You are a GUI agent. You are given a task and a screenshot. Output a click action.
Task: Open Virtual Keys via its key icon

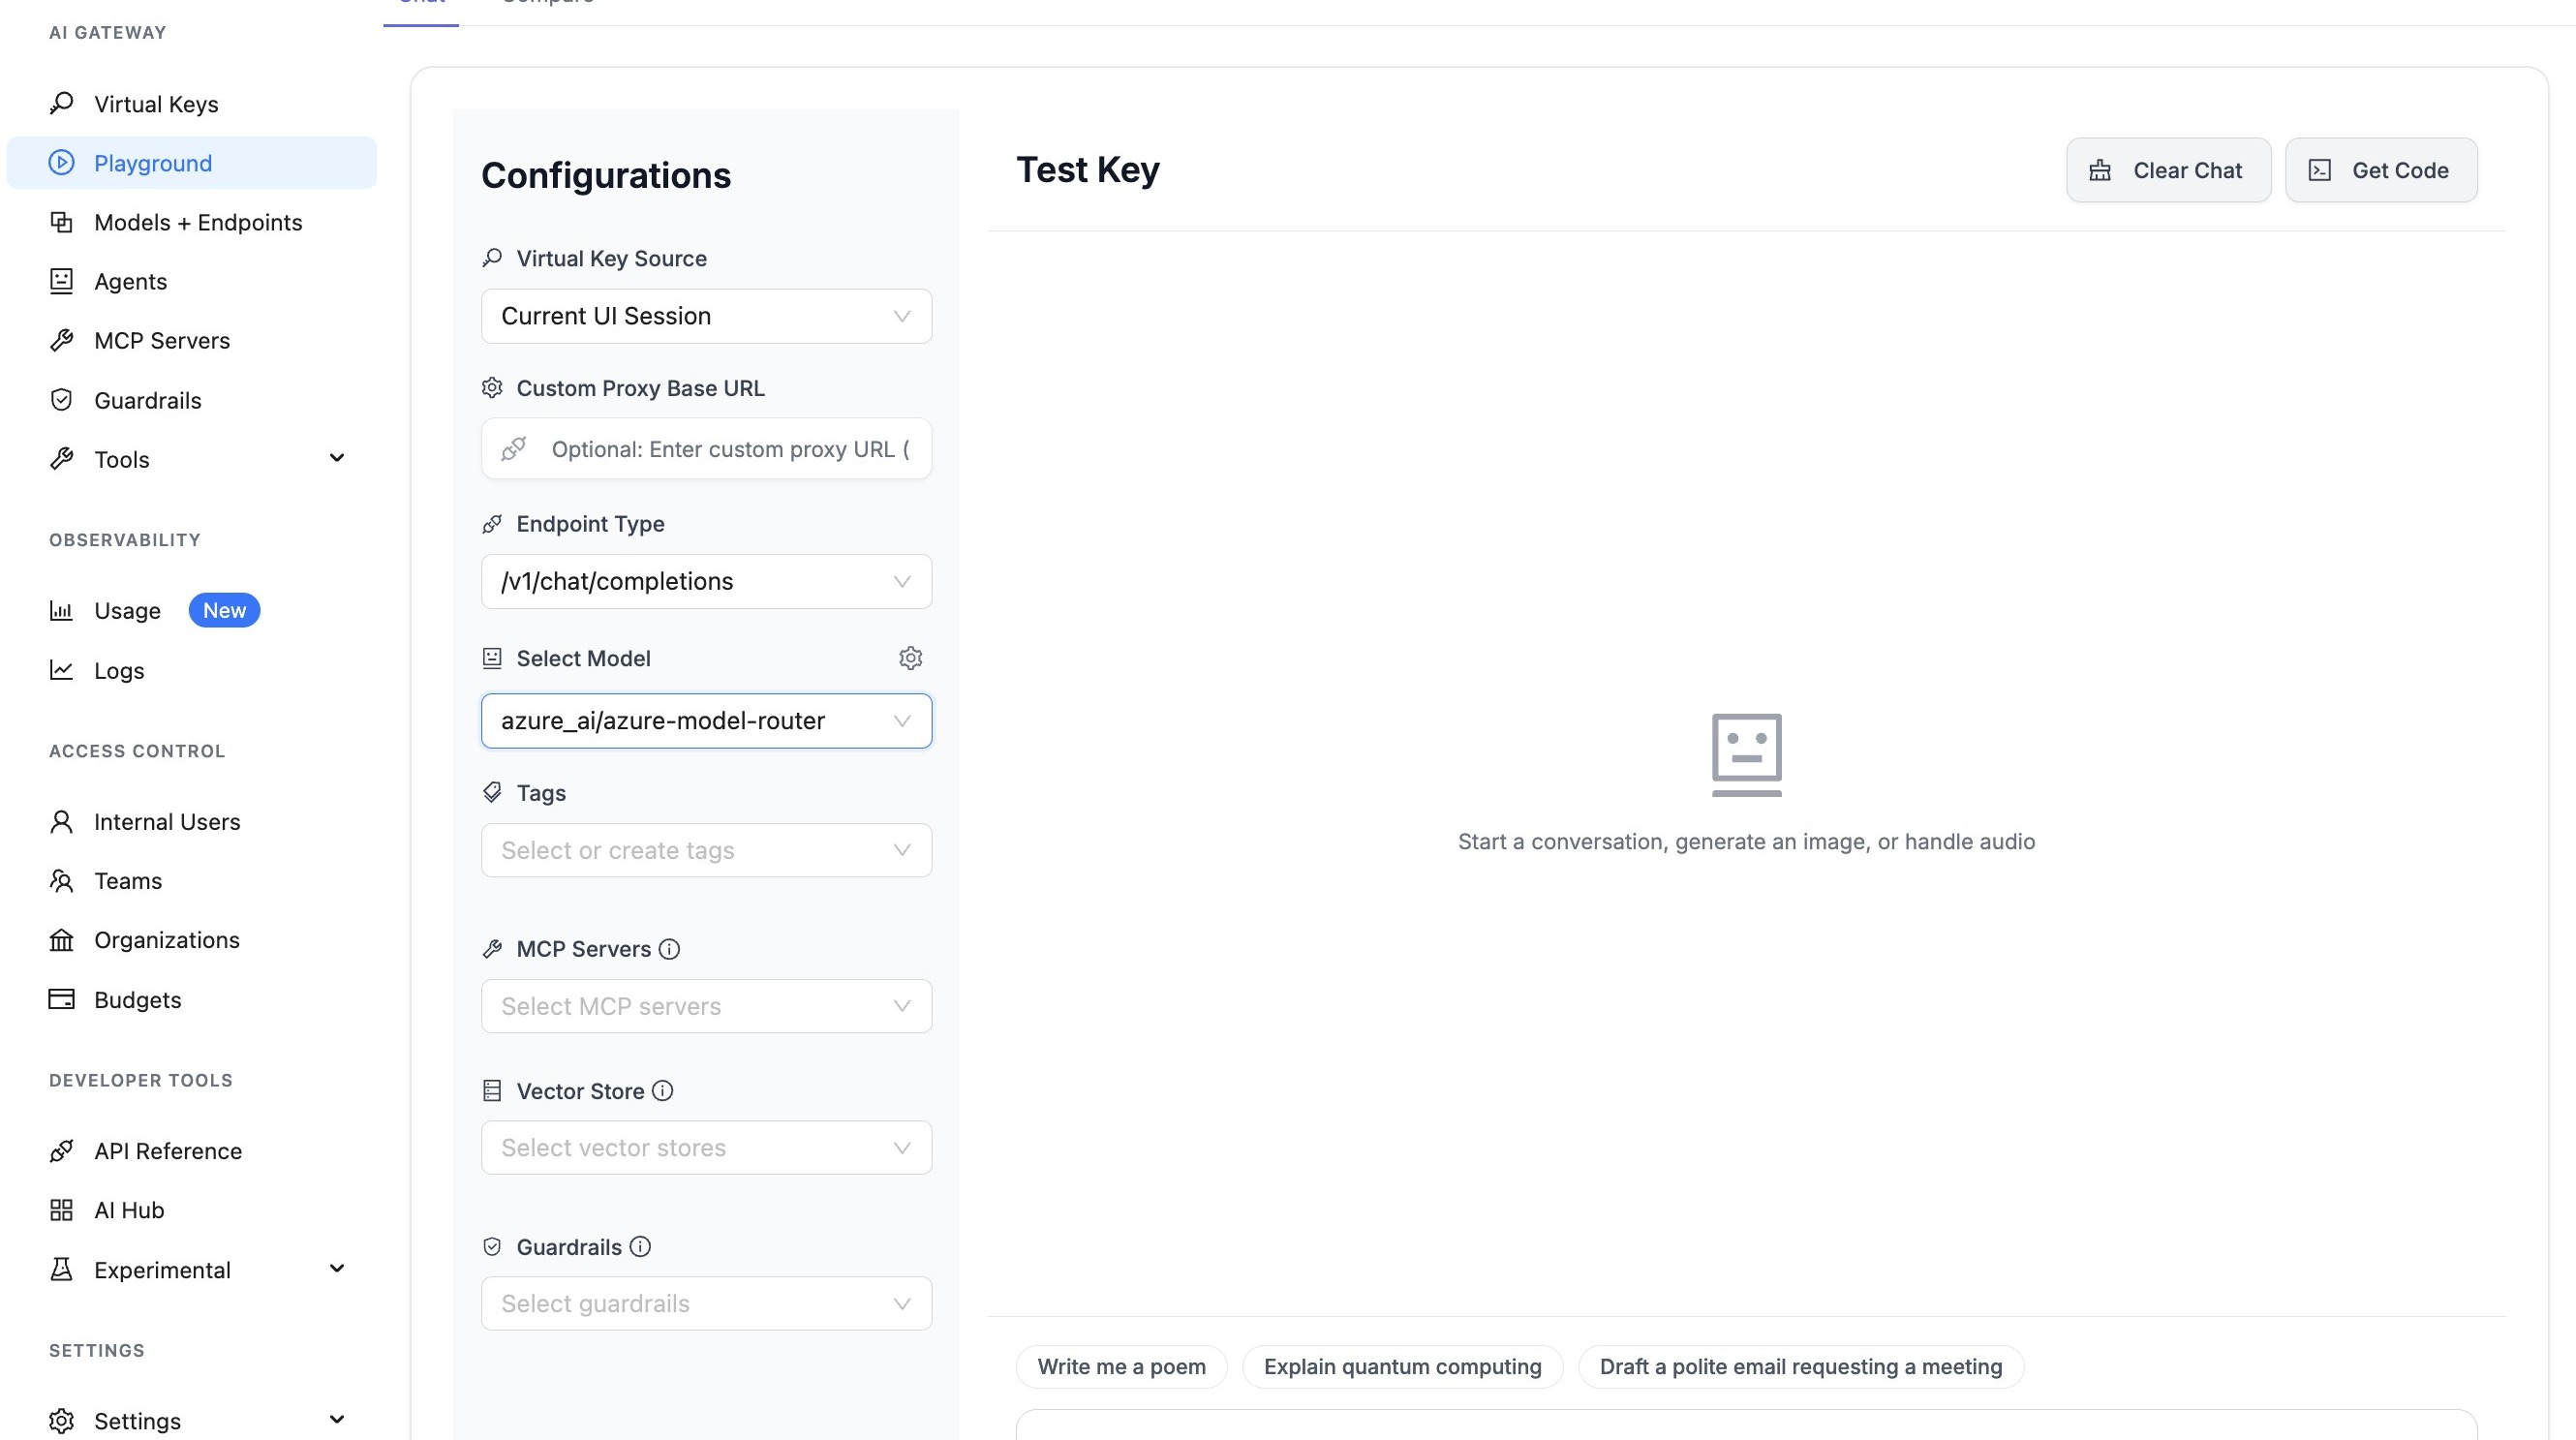62,103
